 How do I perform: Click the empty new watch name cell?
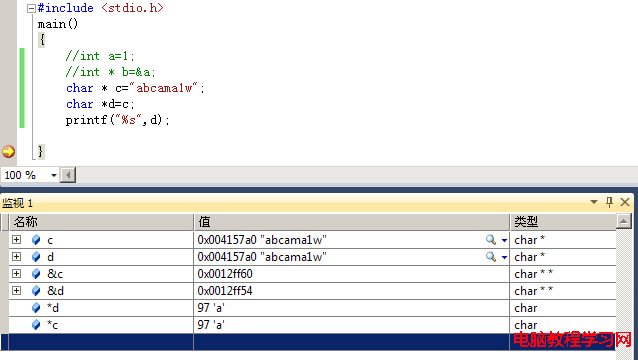[101, 342]
